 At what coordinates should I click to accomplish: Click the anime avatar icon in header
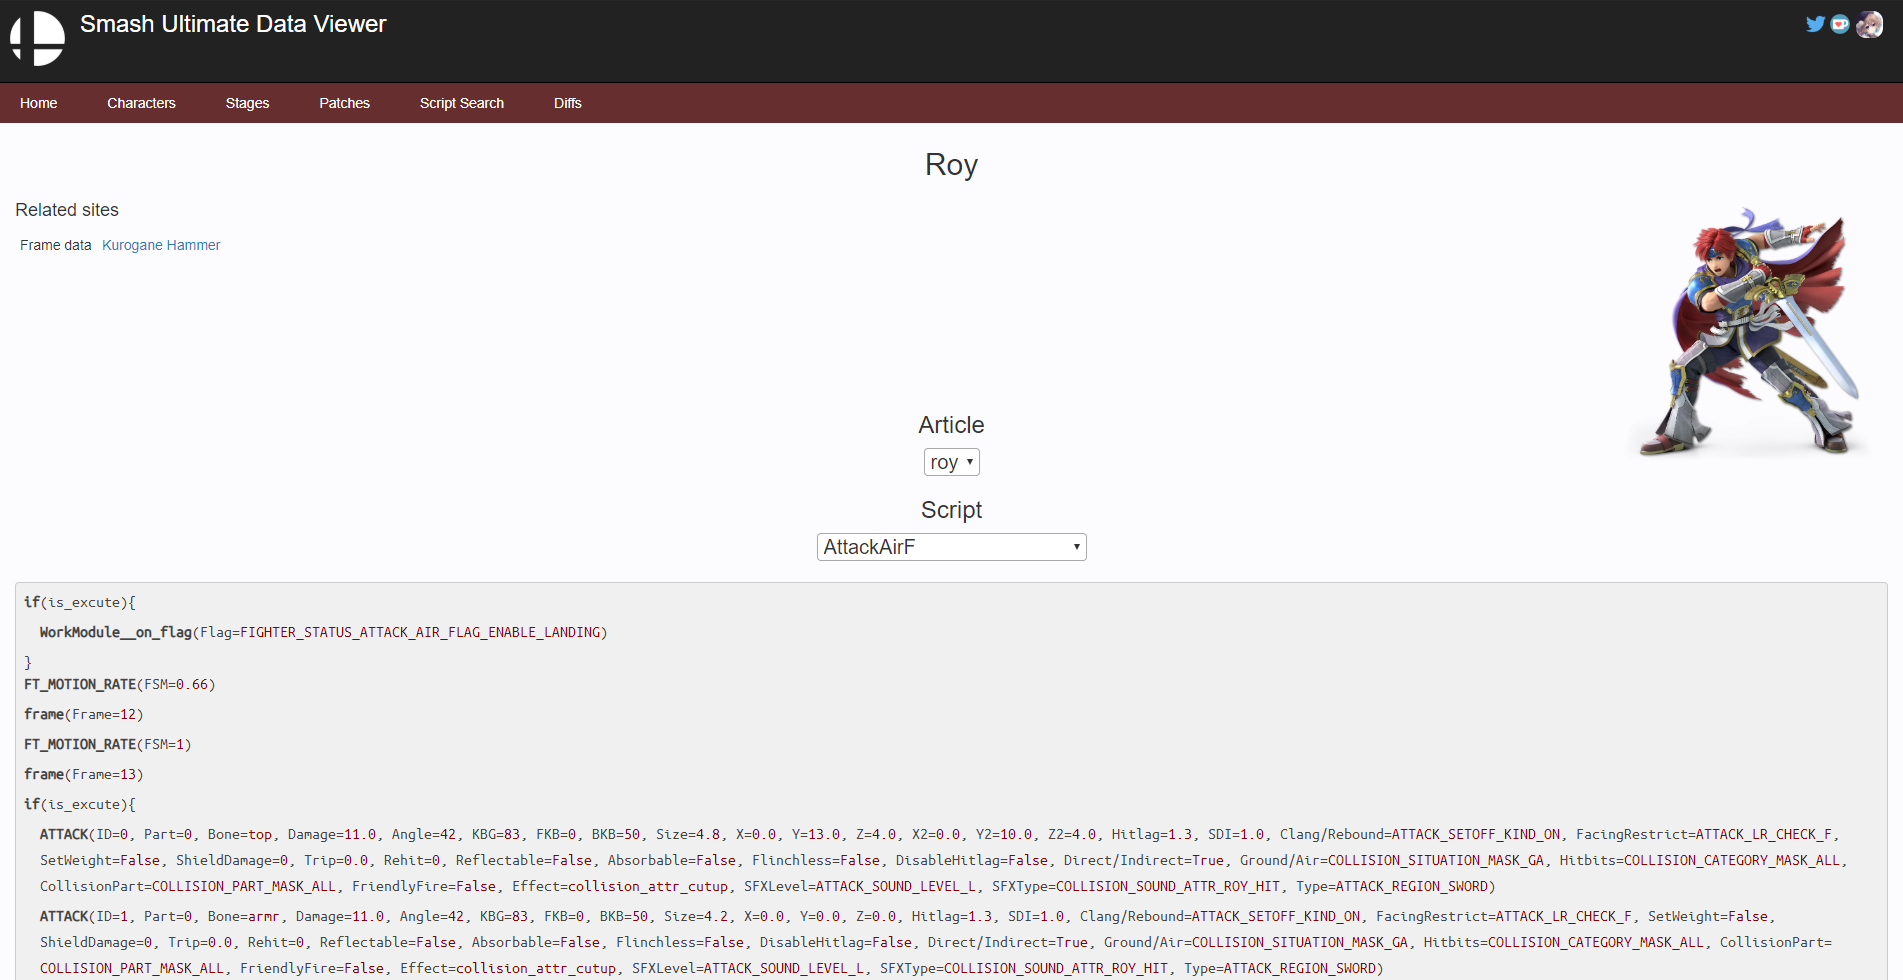coord(1868,24)
